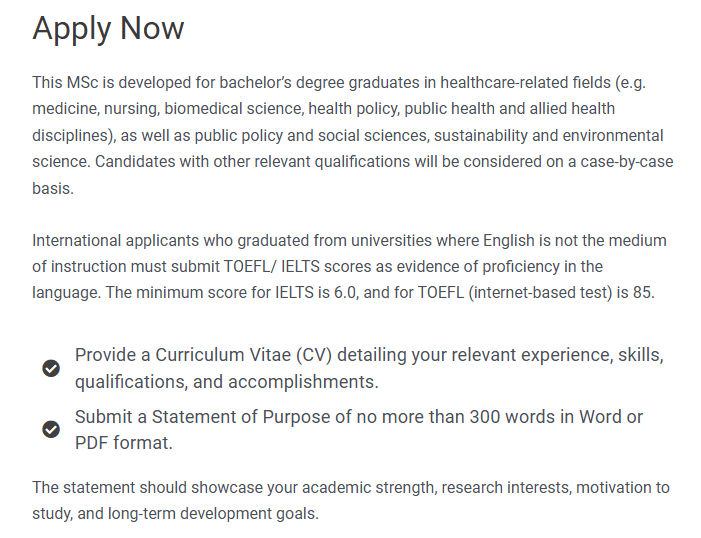Click the checkmark icon beside the Statement of Purpose

point(51,429)
